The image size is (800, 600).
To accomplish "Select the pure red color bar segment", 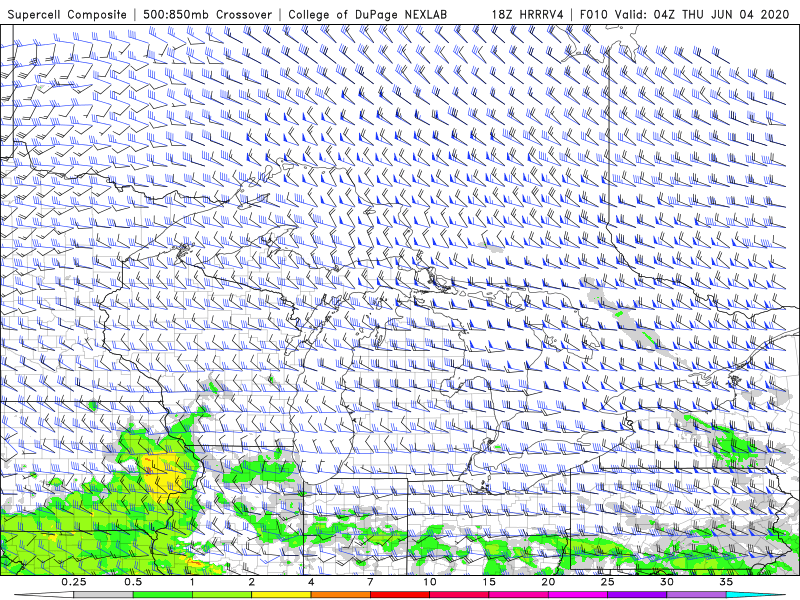I will pos(399,595).
